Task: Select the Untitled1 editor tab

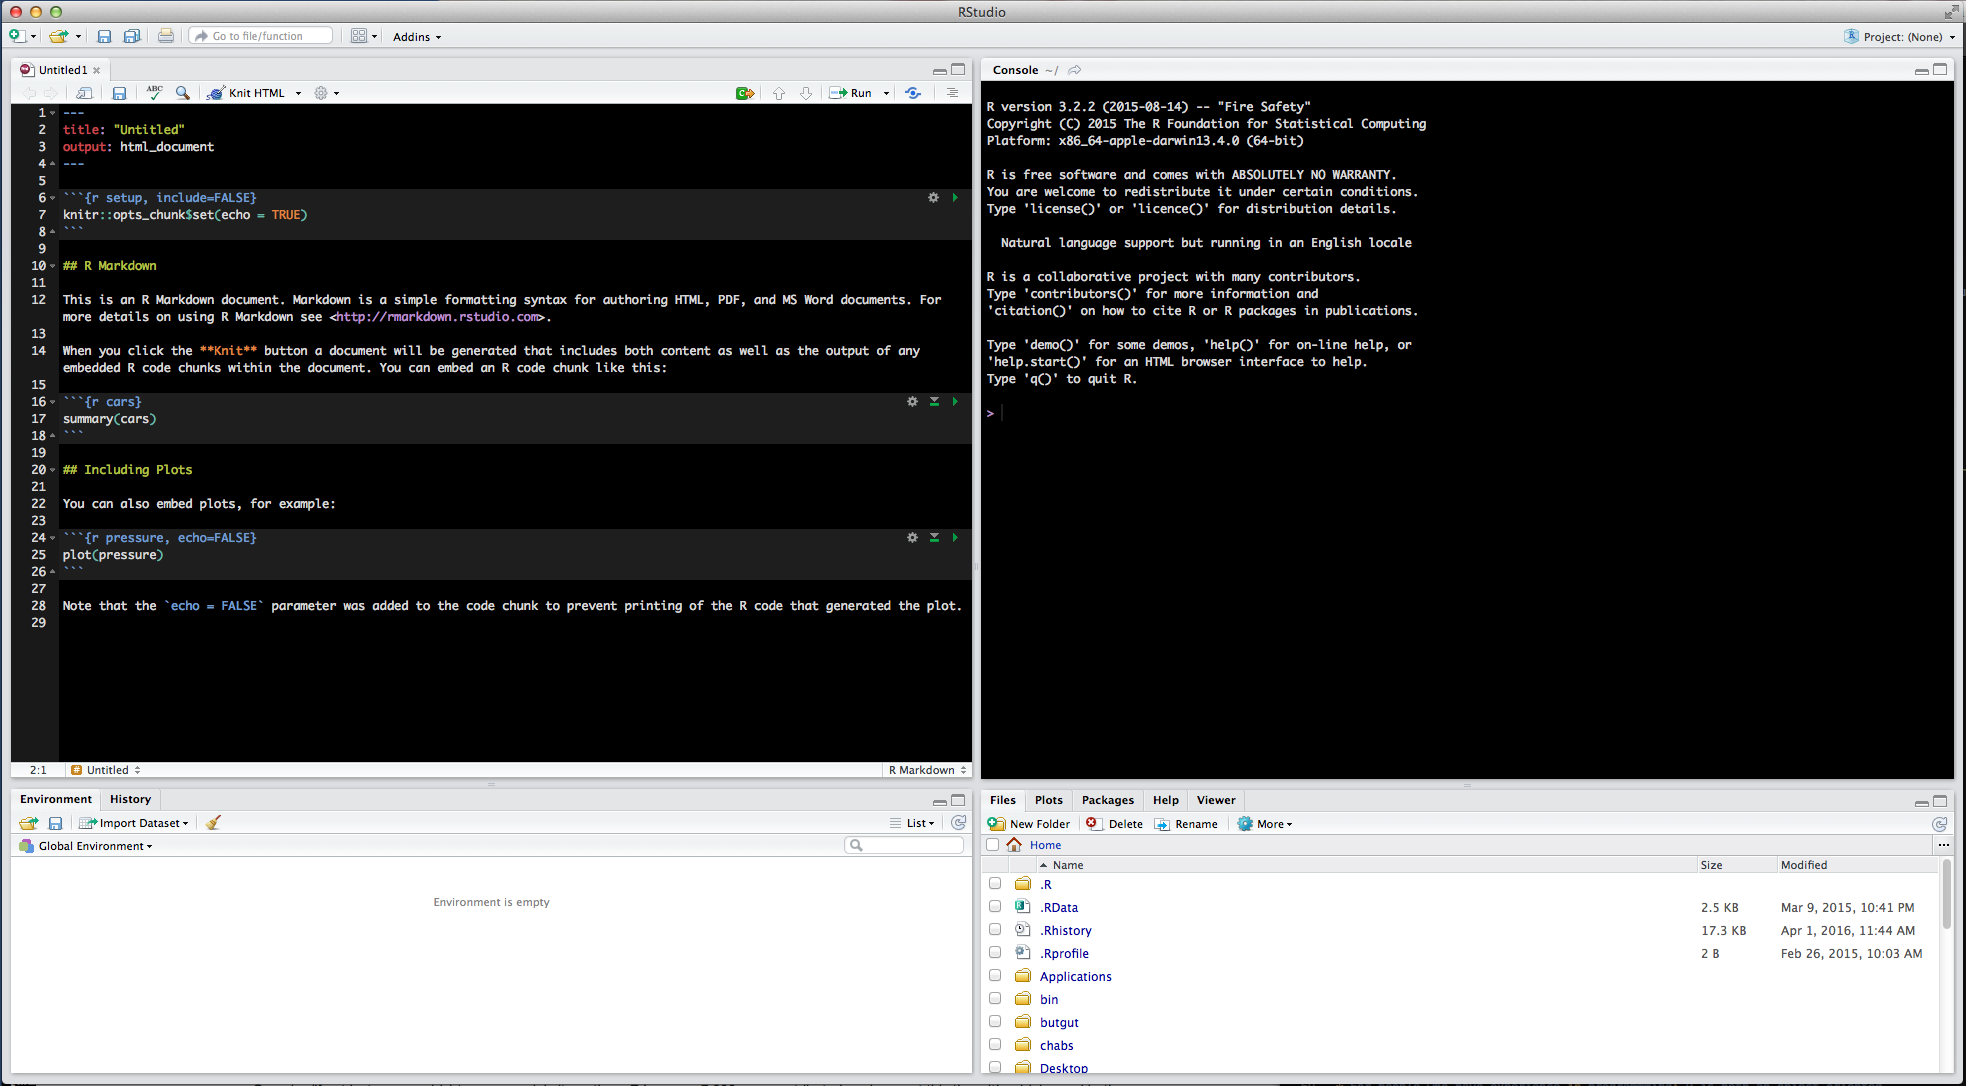Action: [x=61, y=70]
